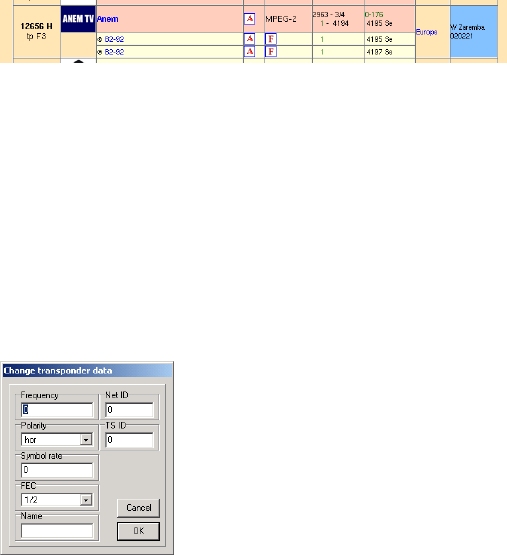Click into the Net ID field
The height and width of the screenshot is (555, 507).
(x=130, y=410)
